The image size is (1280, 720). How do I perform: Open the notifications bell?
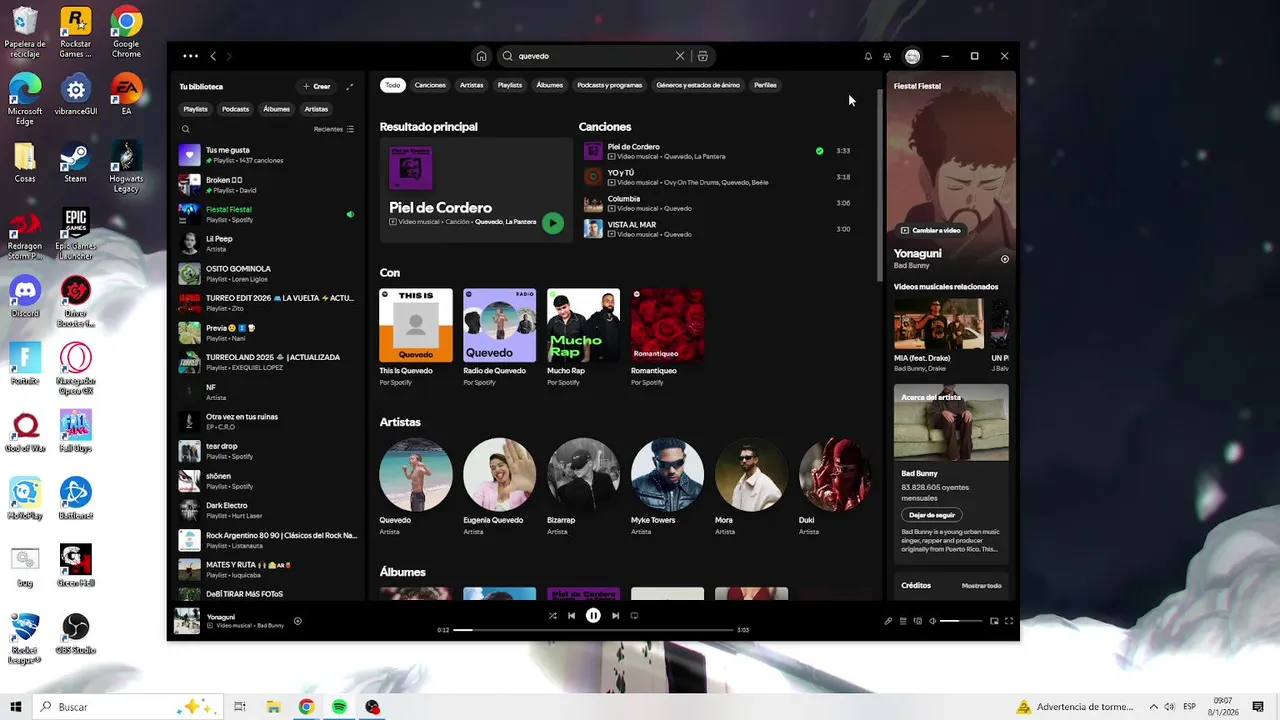tap(868, 56)
